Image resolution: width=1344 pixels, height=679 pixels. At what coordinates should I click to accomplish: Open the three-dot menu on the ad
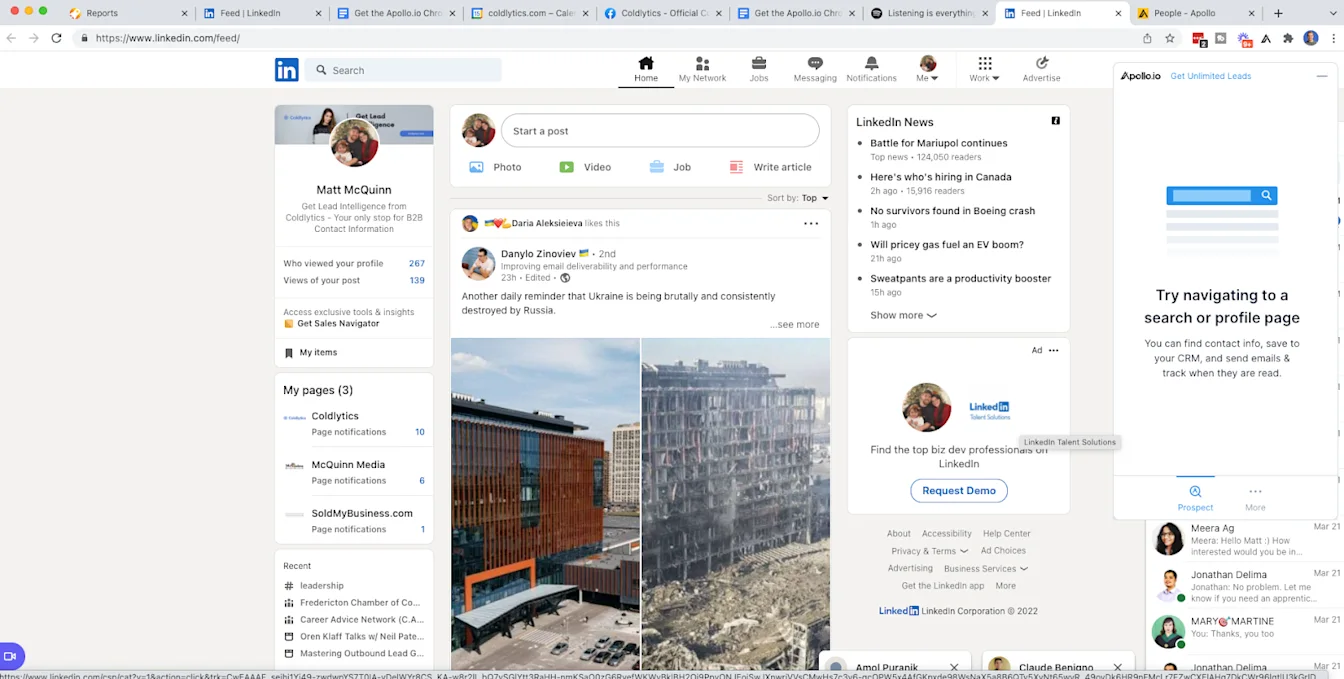[x=1053, y=351]
